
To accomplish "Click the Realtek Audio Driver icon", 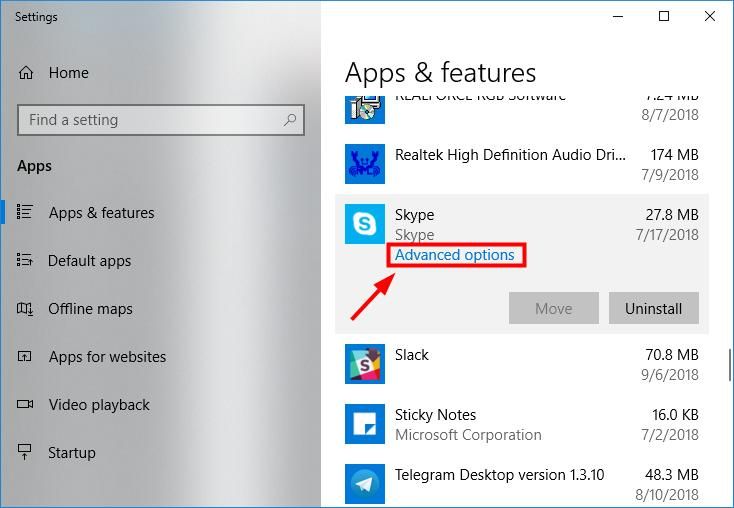I will tap(365, 164).
